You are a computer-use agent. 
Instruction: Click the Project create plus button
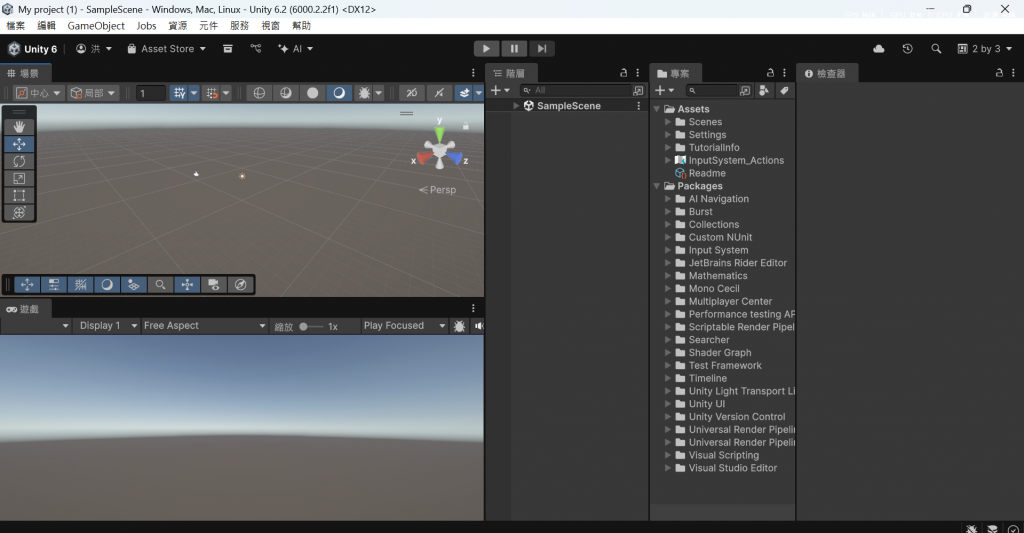point(664,91)
